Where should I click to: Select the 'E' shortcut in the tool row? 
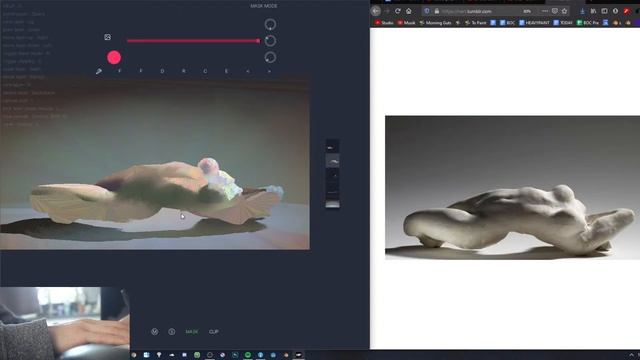227,71
